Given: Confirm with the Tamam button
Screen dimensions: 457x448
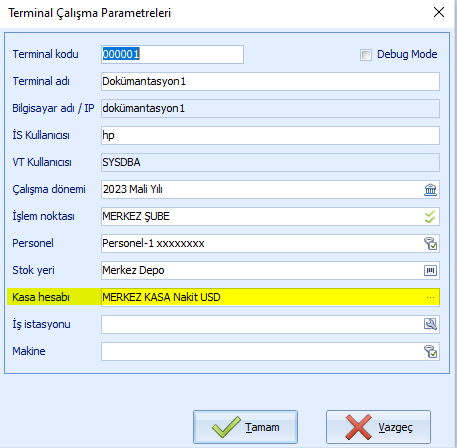Looking at the screenshot, I should (x=245, y=427).
